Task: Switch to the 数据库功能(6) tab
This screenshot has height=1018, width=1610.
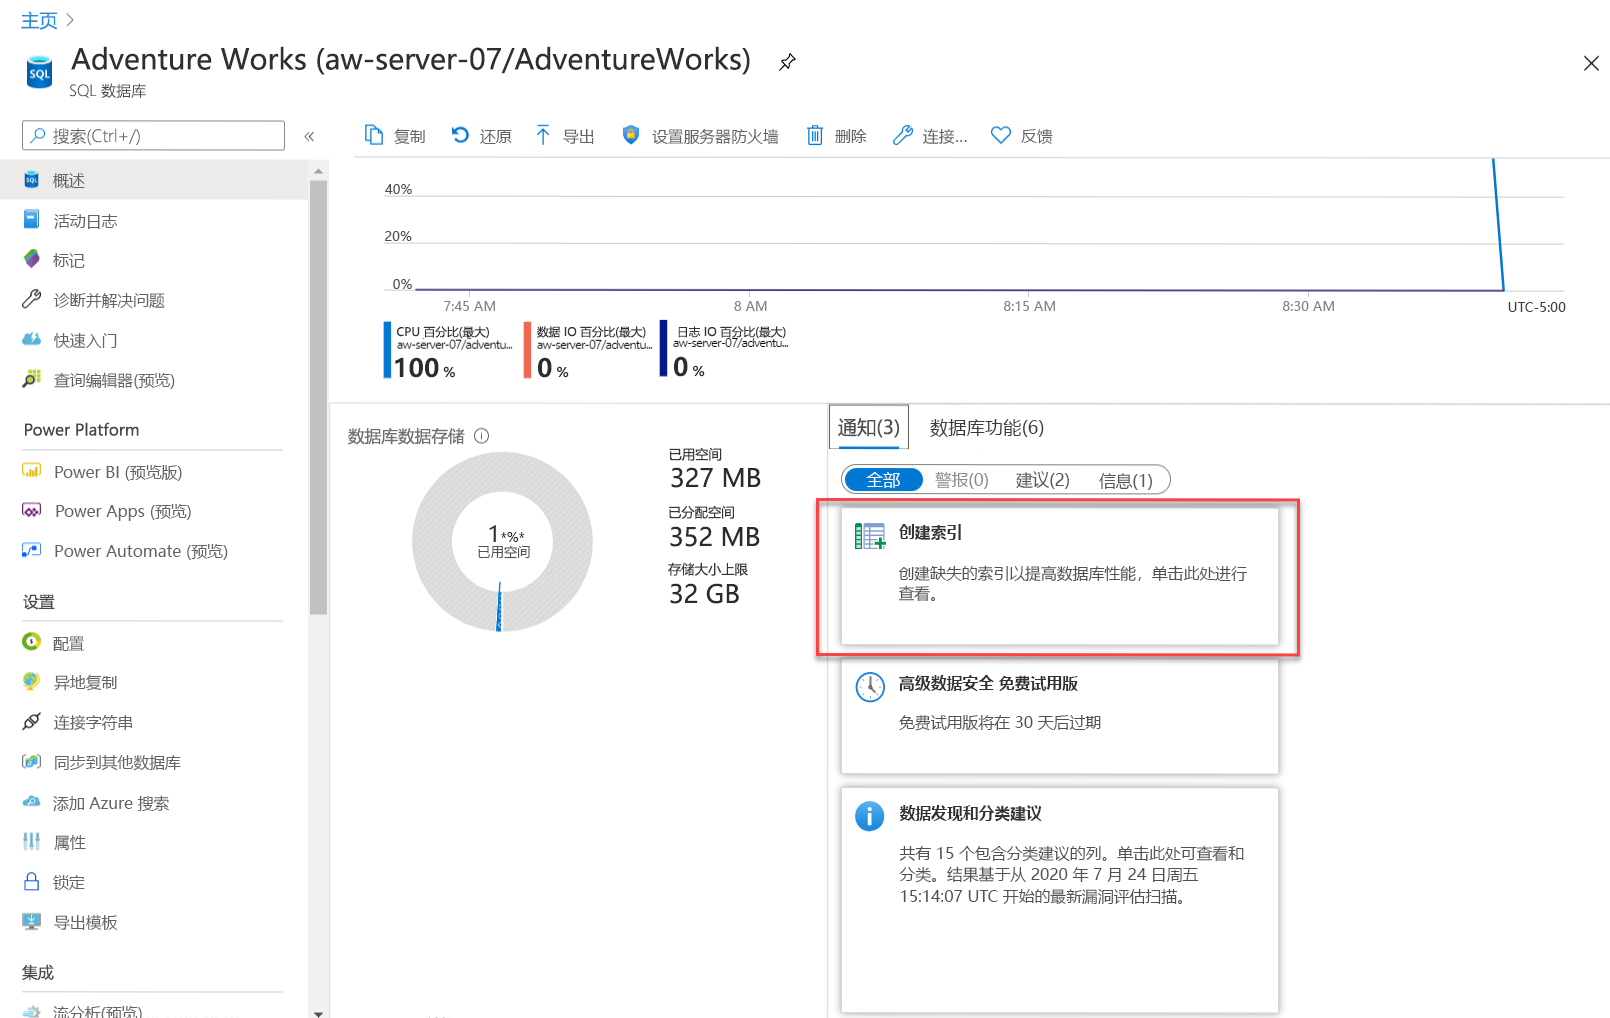Action: (986, 427)
